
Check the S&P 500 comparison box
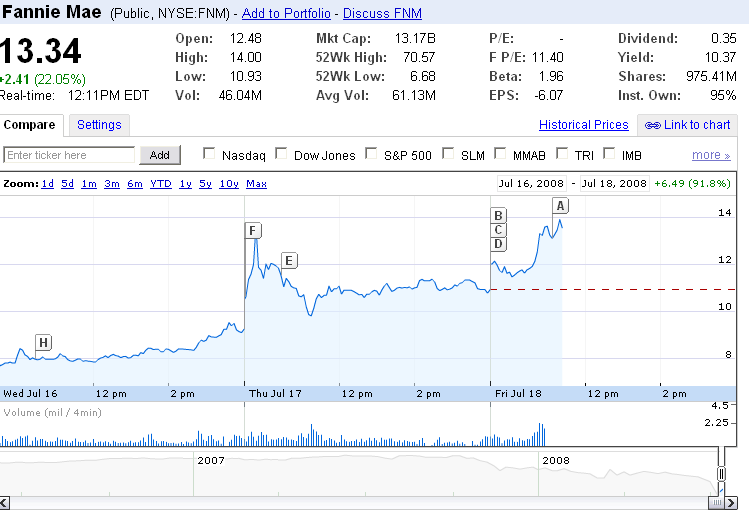pos(371,154)
